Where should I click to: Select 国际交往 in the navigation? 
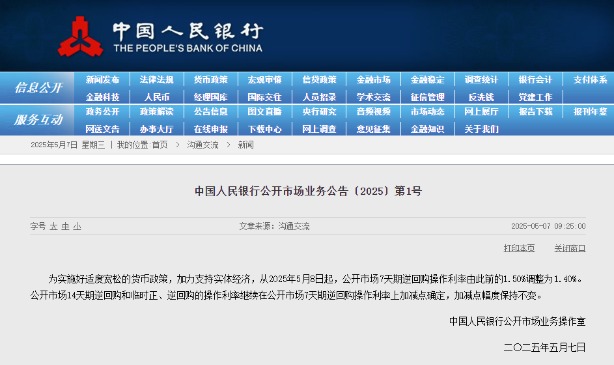tap(264, 97)
